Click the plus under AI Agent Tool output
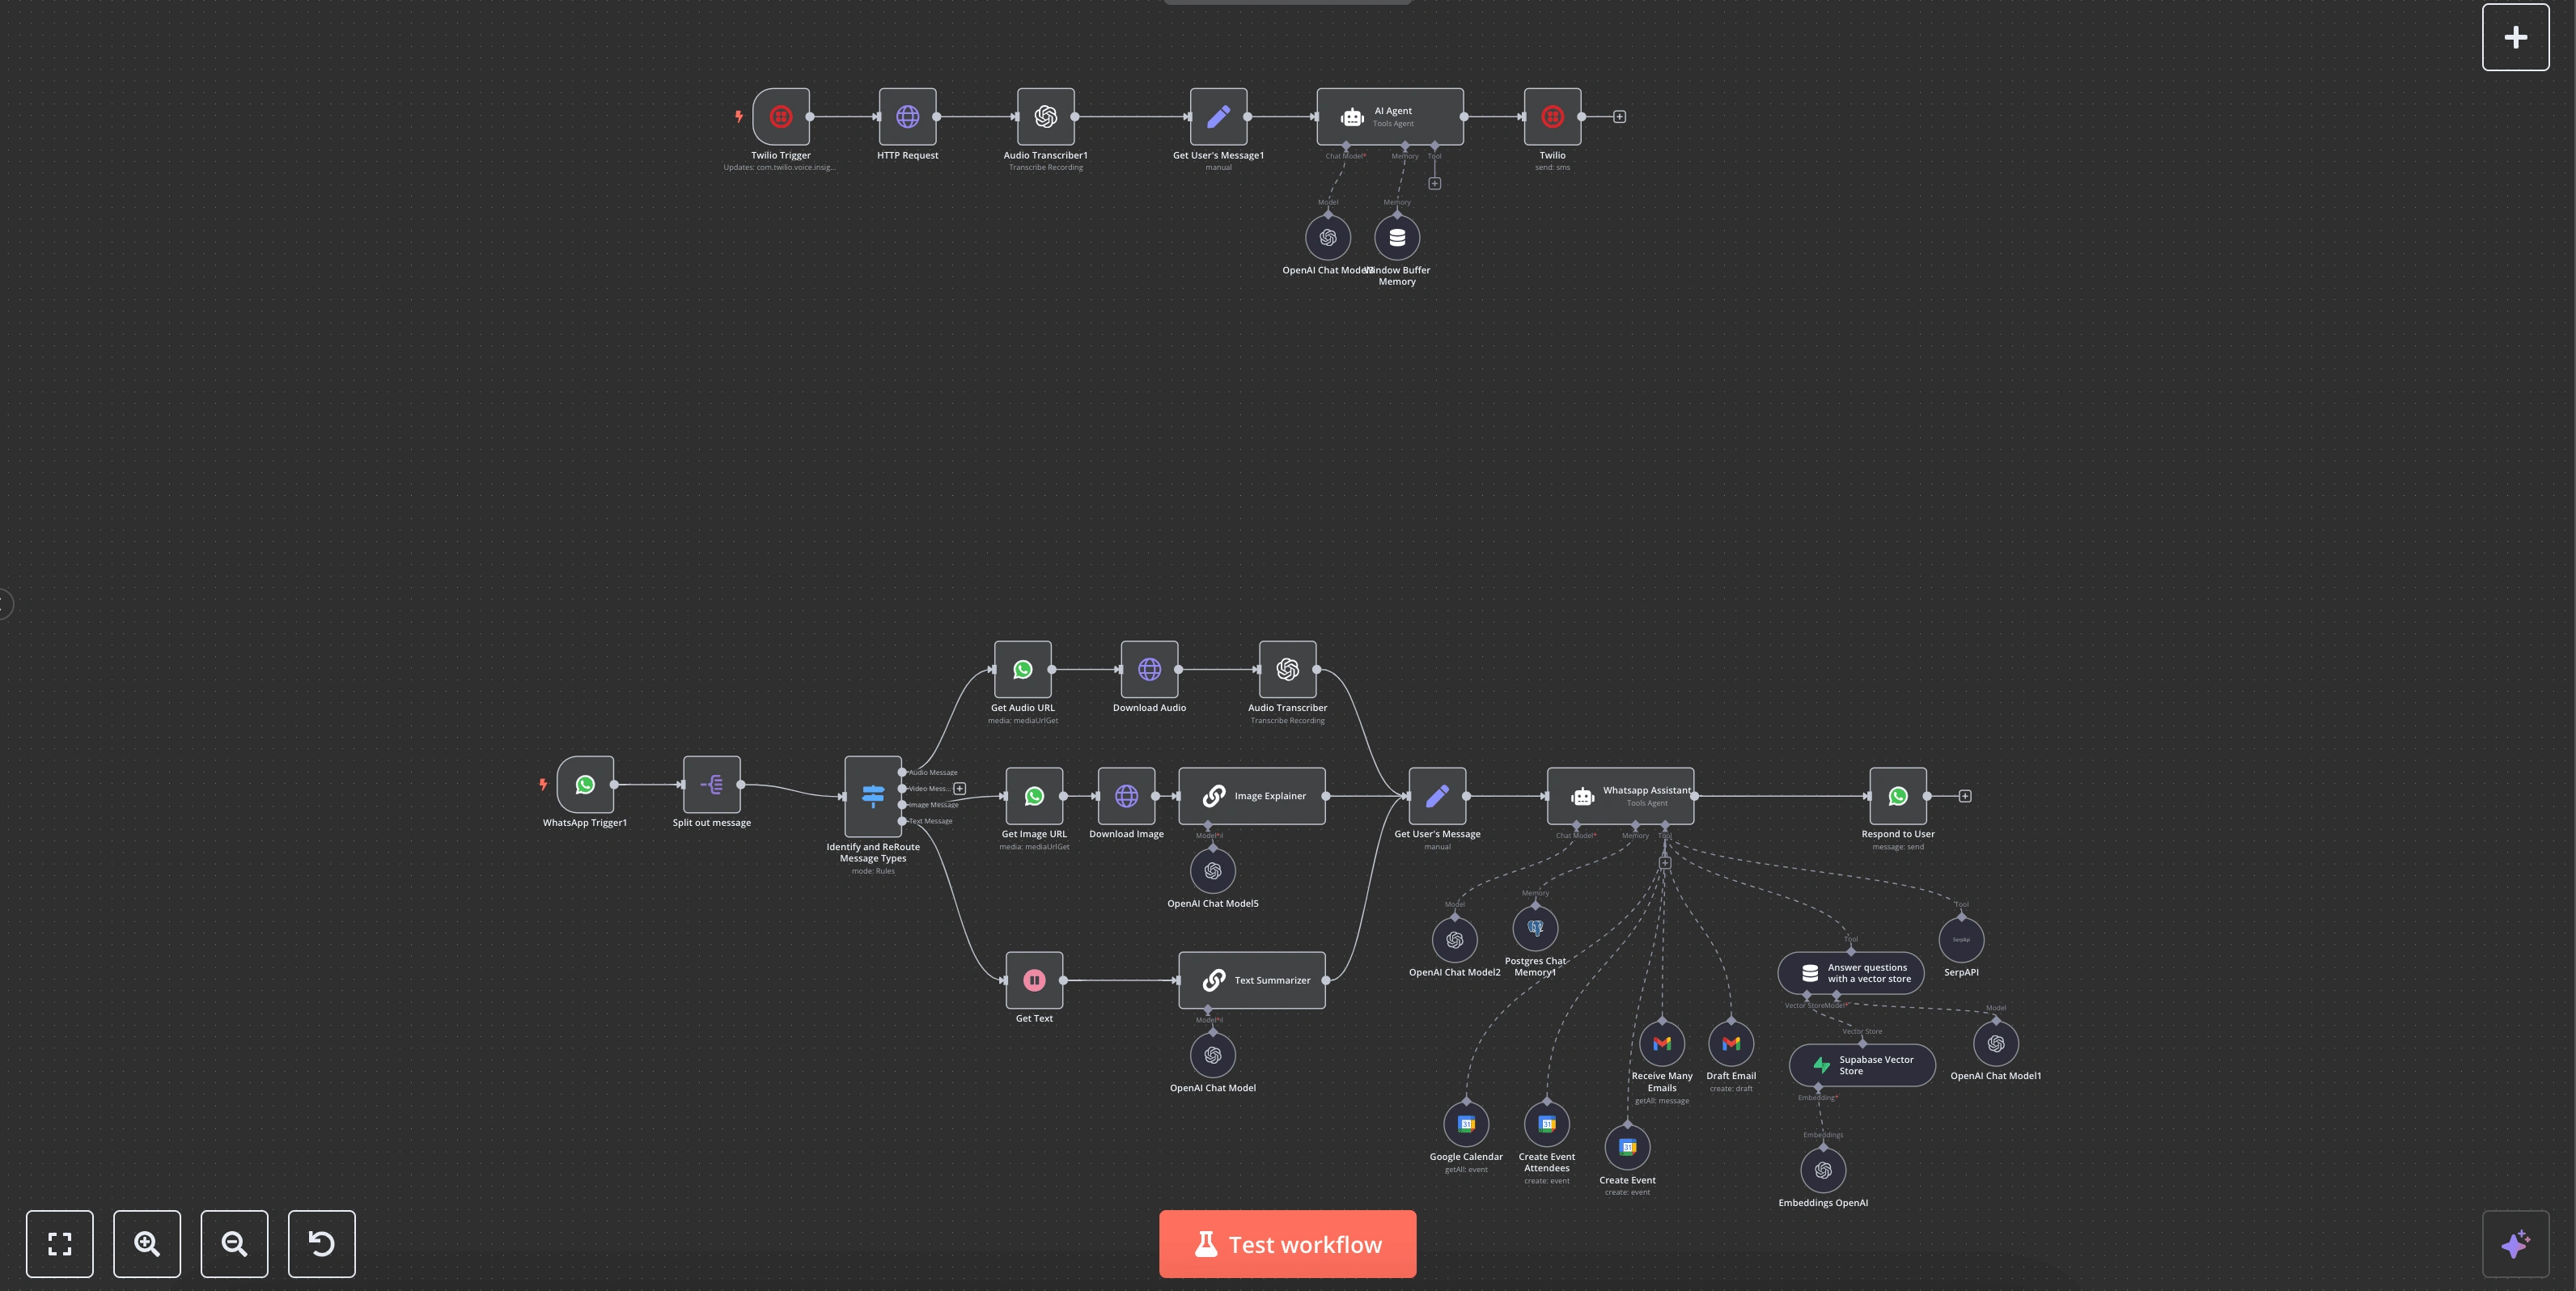This screenshot has height=1291, width=2576. pos(1434,184)
